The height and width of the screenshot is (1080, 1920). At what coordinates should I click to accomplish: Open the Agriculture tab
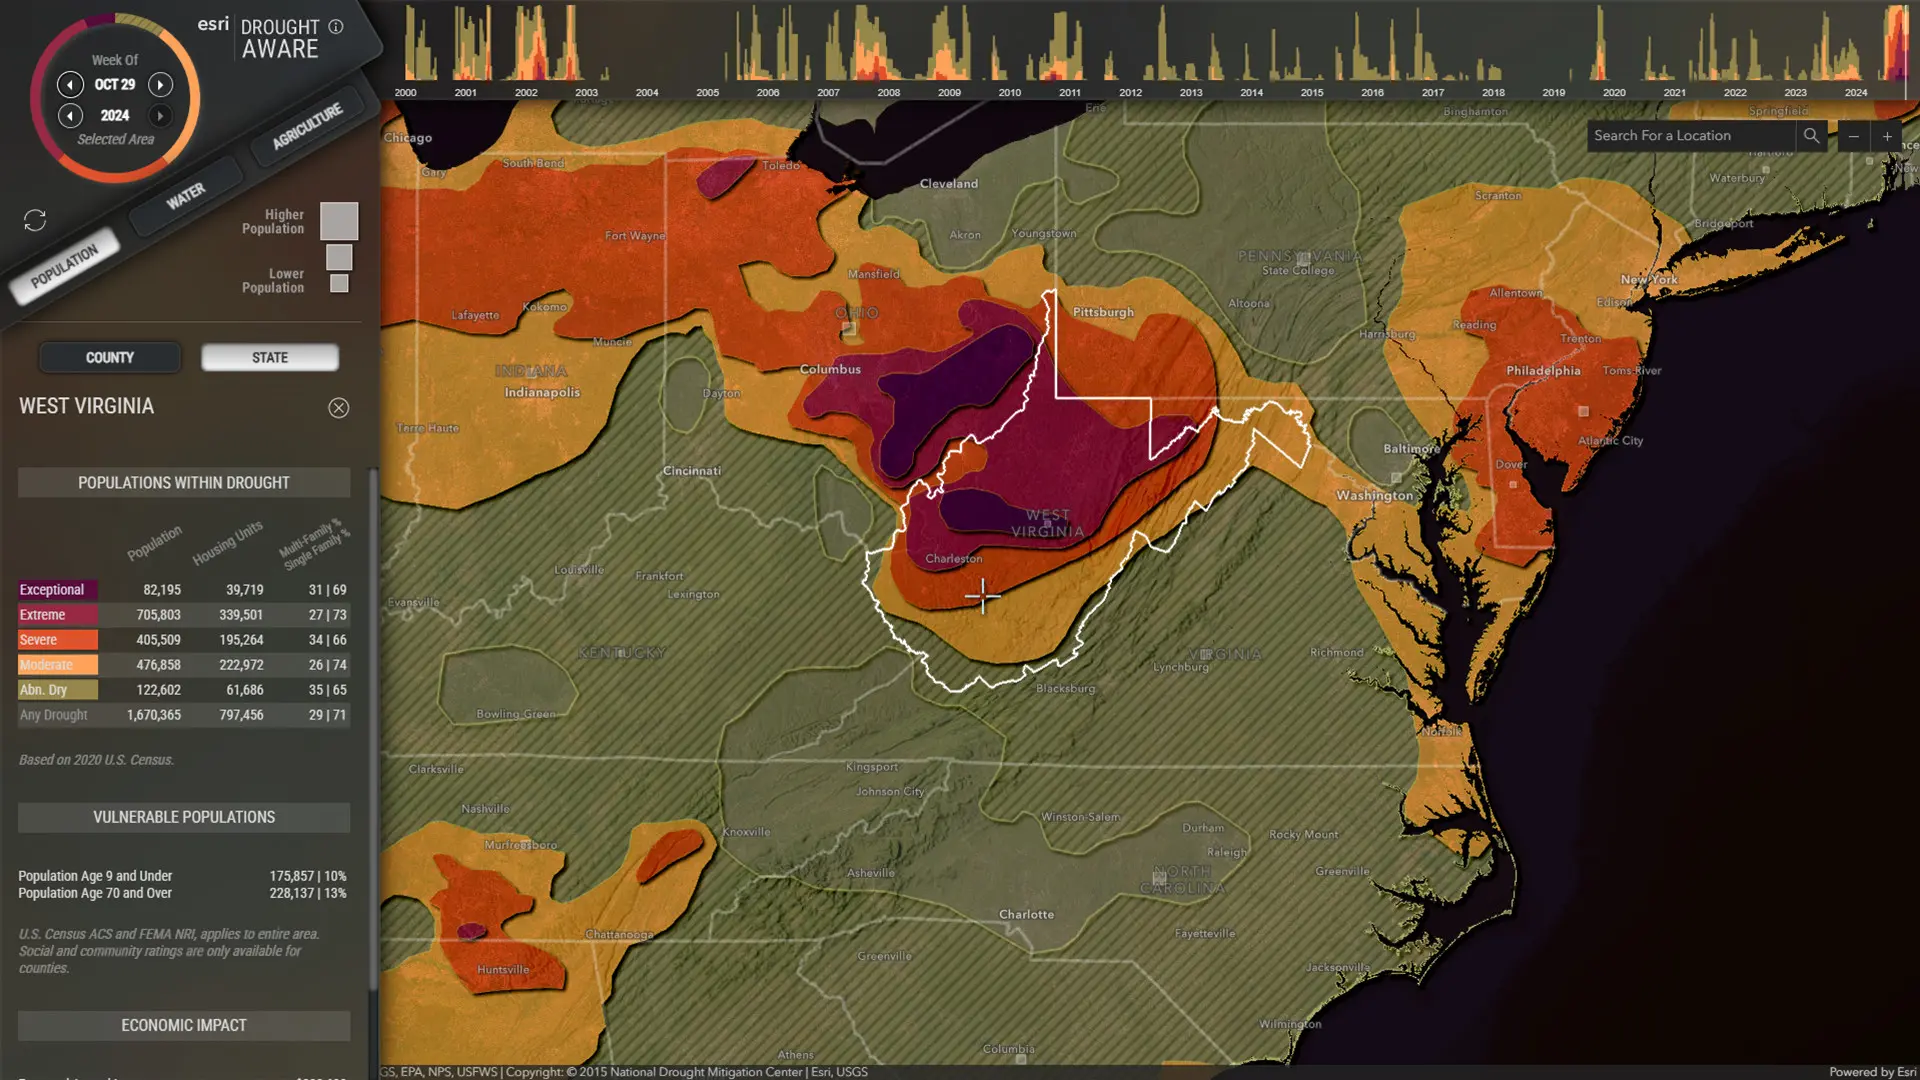coord(307,126)
